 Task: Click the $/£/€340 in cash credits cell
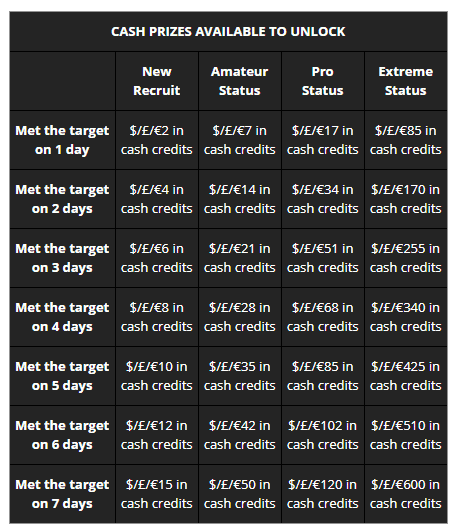click(406, 317)
